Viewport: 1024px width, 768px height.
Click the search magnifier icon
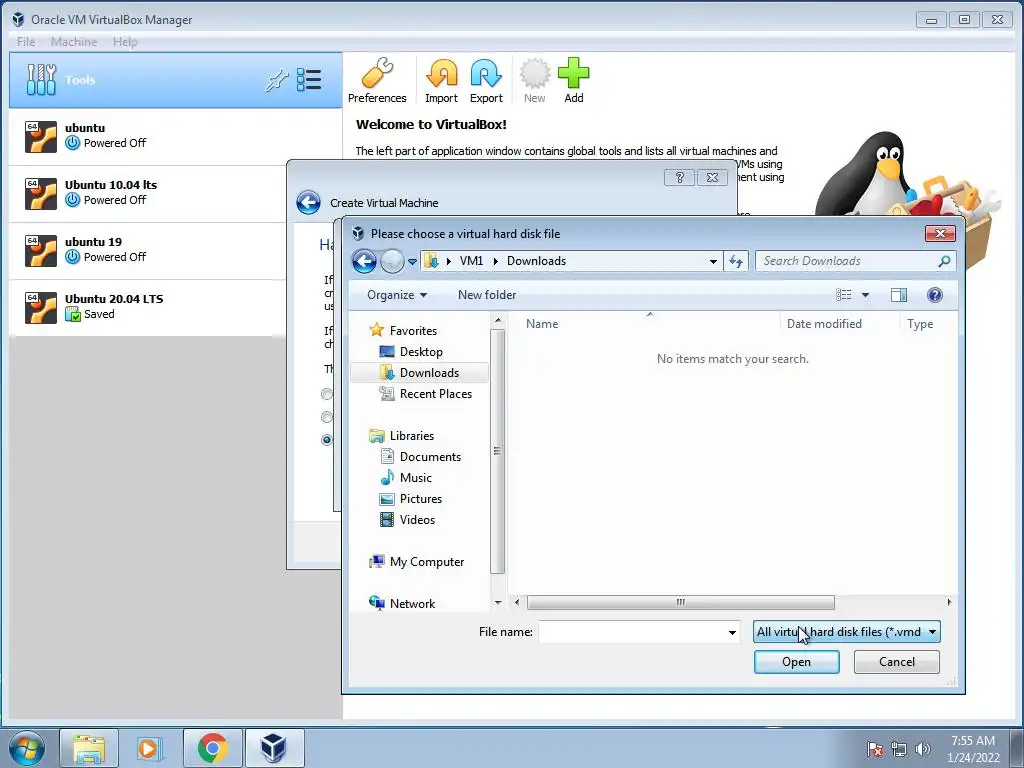click(944, 261)
